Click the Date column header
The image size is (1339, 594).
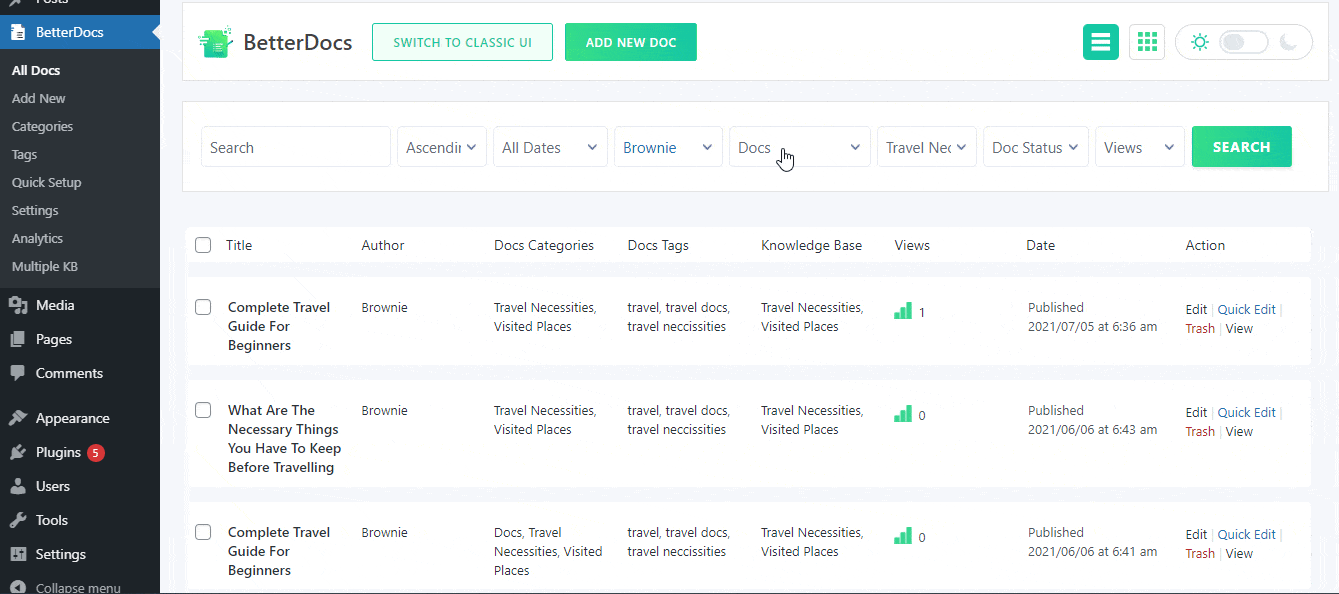[1040, 245]
